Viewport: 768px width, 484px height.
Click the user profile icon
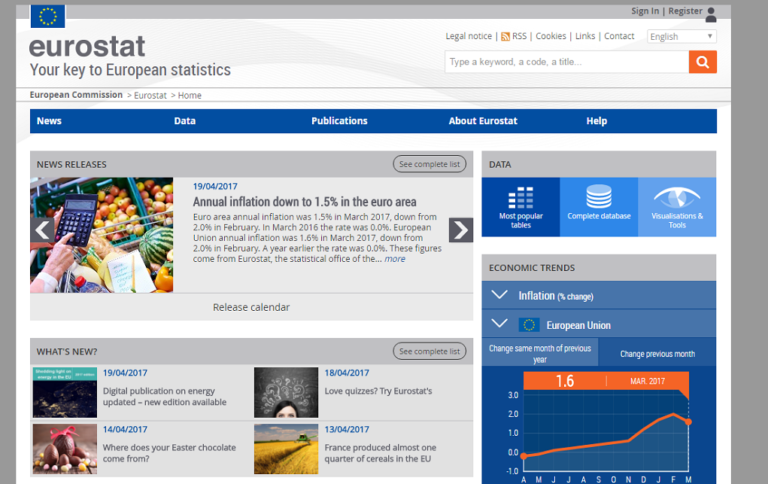coord(711,15)
